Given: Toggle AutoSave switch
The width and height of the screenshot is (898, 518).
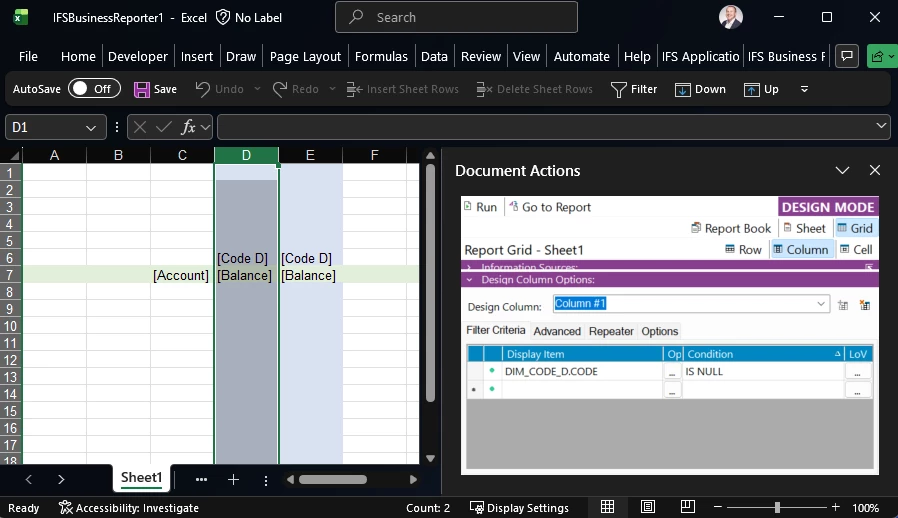Looking at the screenshot, I should [94, 89].
